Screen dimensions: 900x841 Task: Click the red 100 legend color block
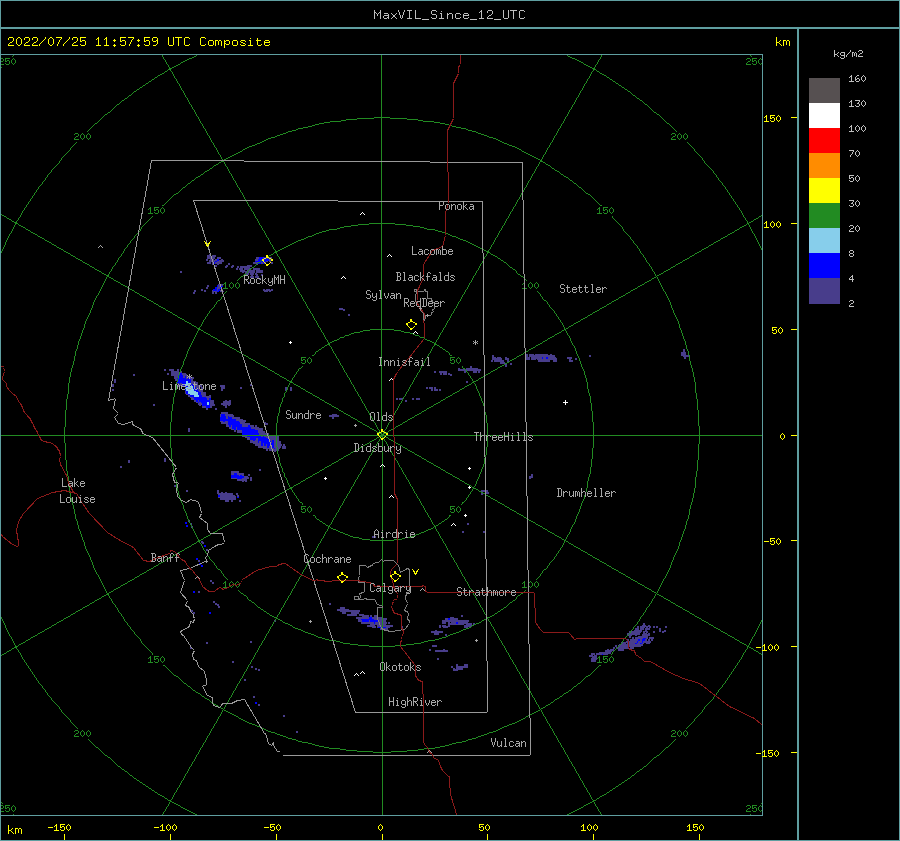(824, 141)
